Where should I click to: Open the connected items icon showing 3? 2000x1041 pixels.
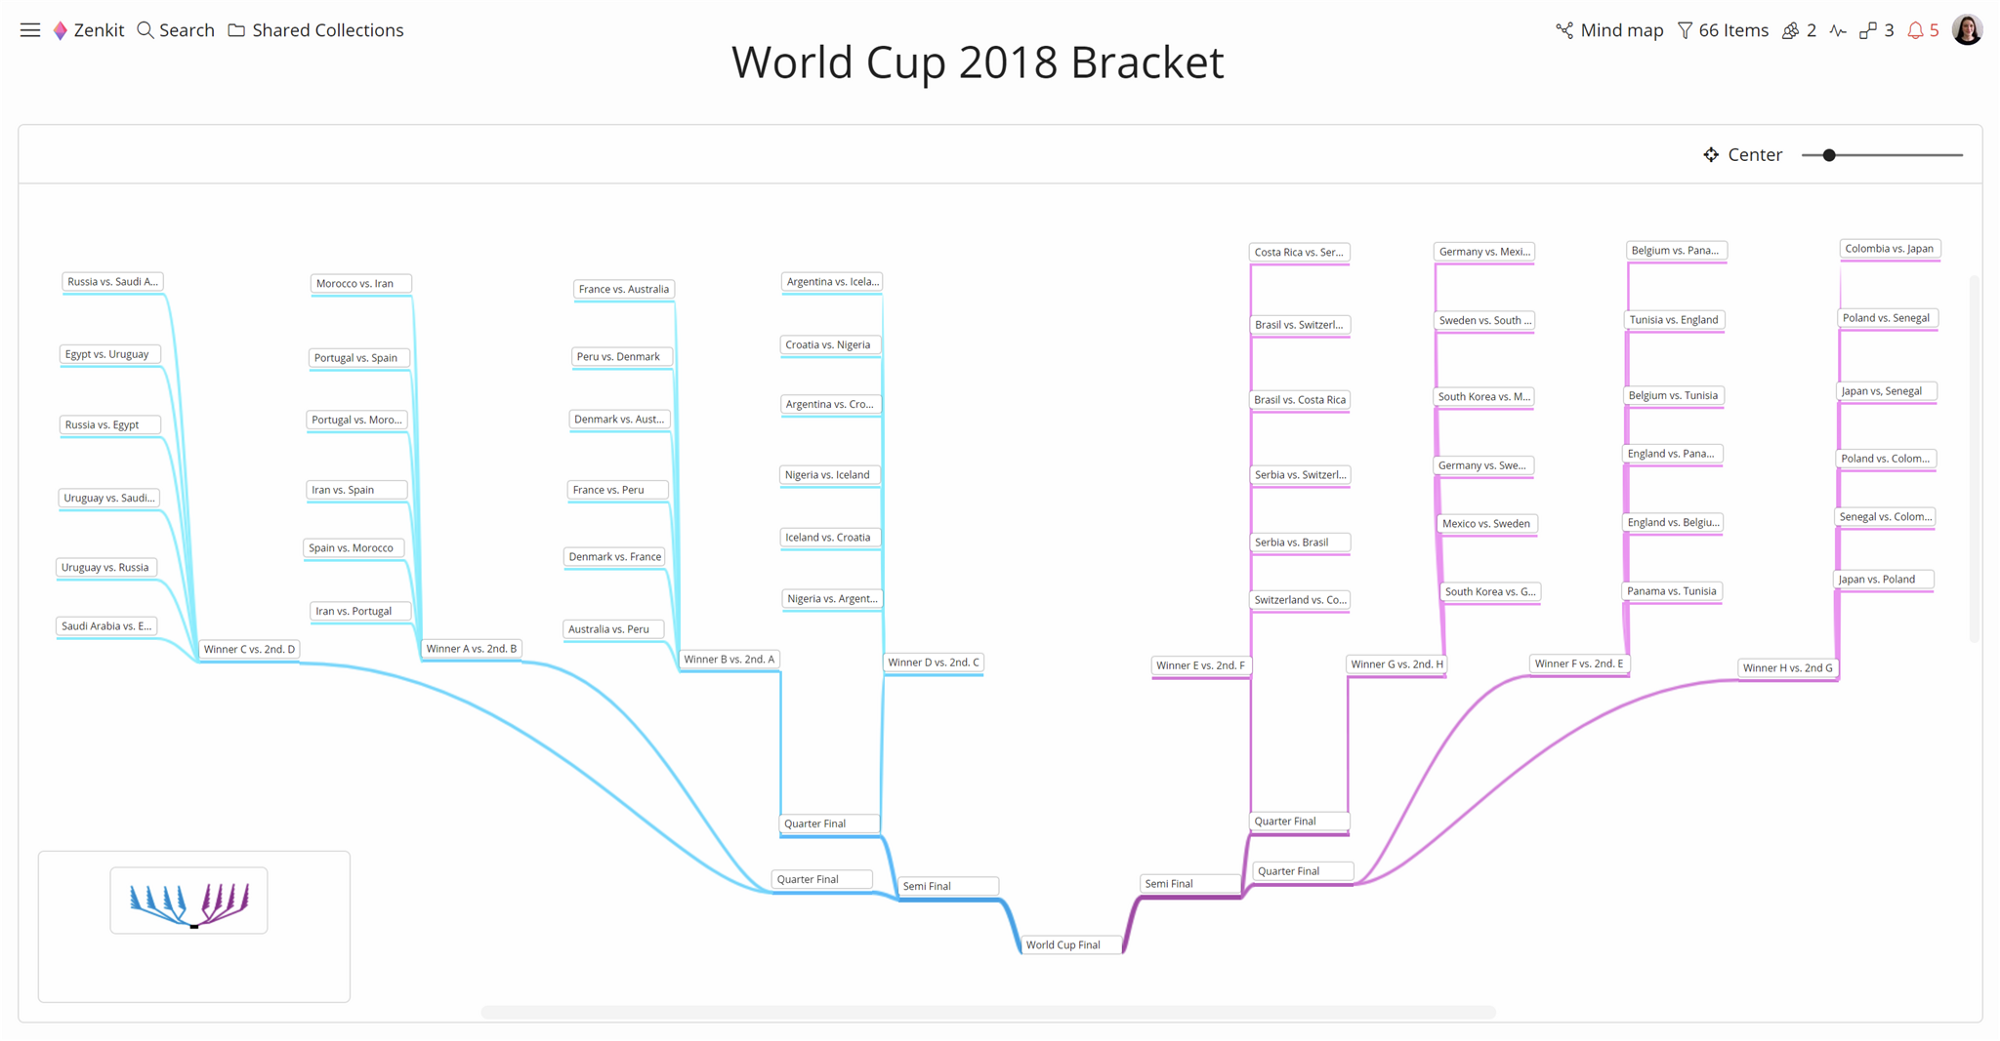[1876, 31]
